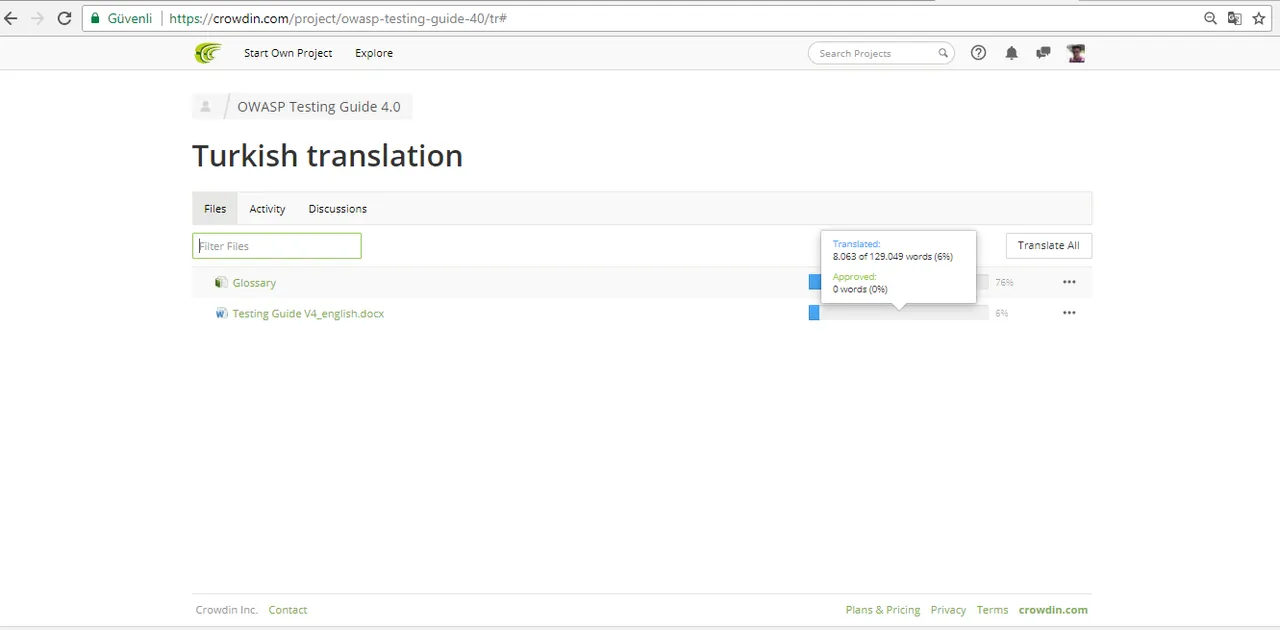The image size is (1280, 630).
Task: Click the Word document icon of Testing Guide
Action: point(221,313)
